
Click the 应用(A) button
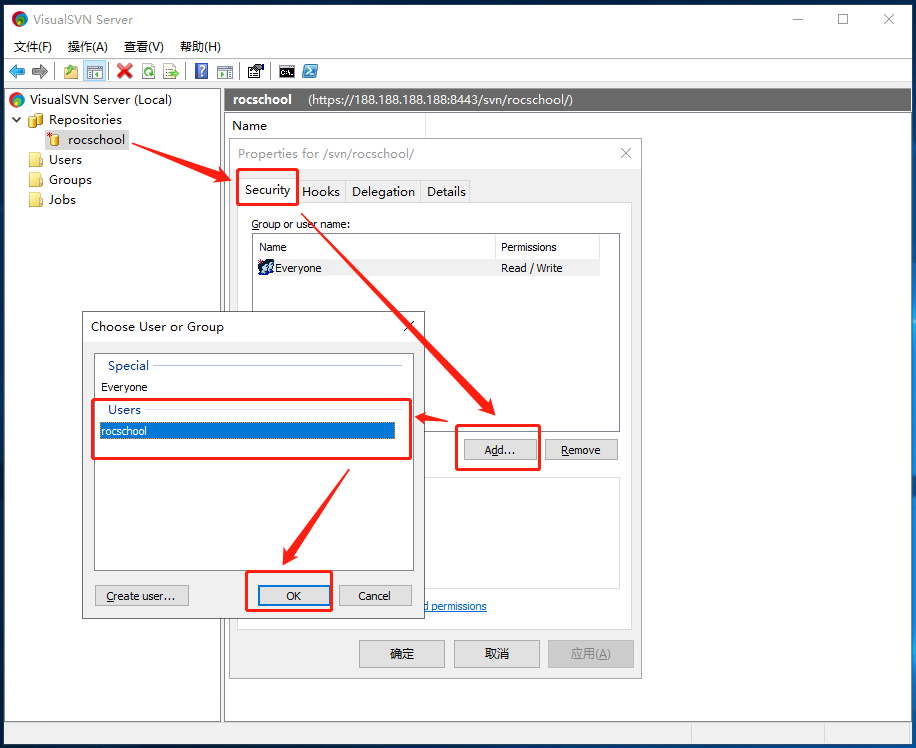point(591,653)
